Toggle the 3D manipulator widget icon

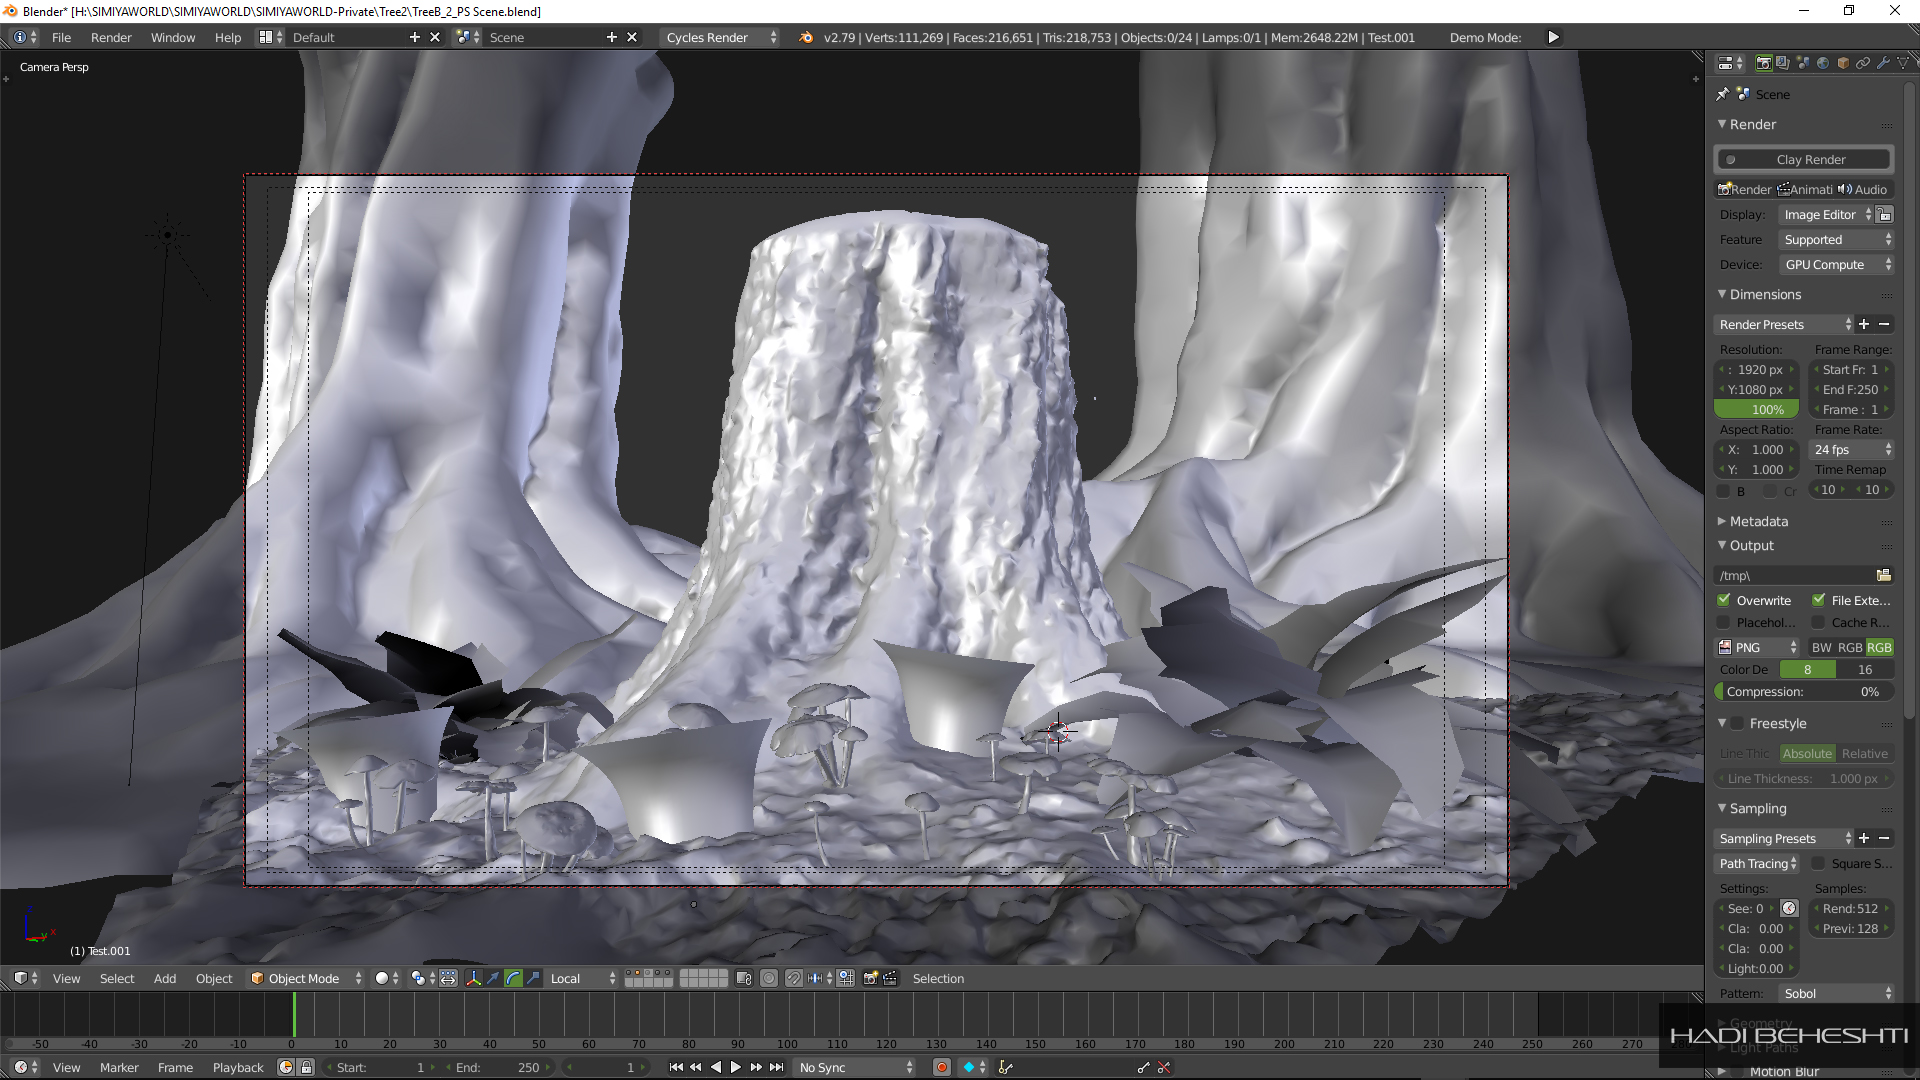[474, 979]
